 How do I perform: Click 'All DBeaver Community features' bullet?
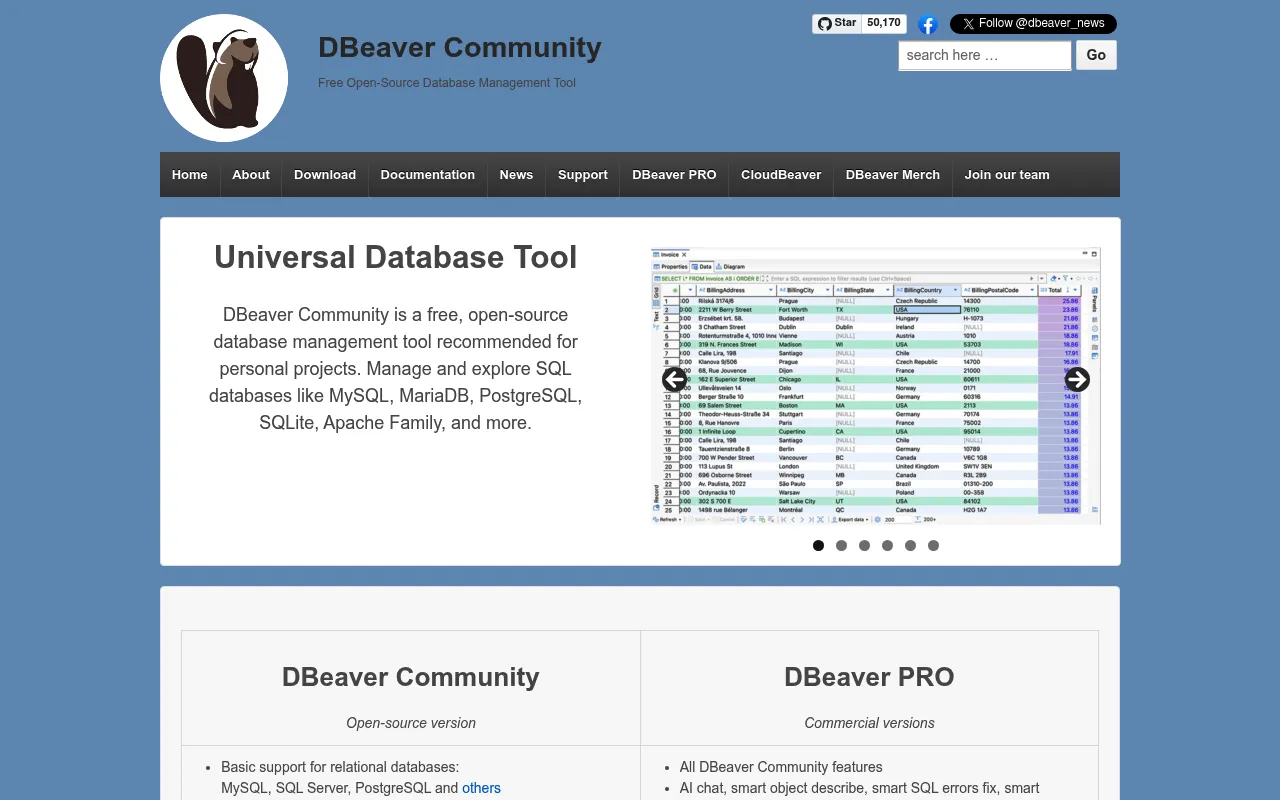(781, 767)
